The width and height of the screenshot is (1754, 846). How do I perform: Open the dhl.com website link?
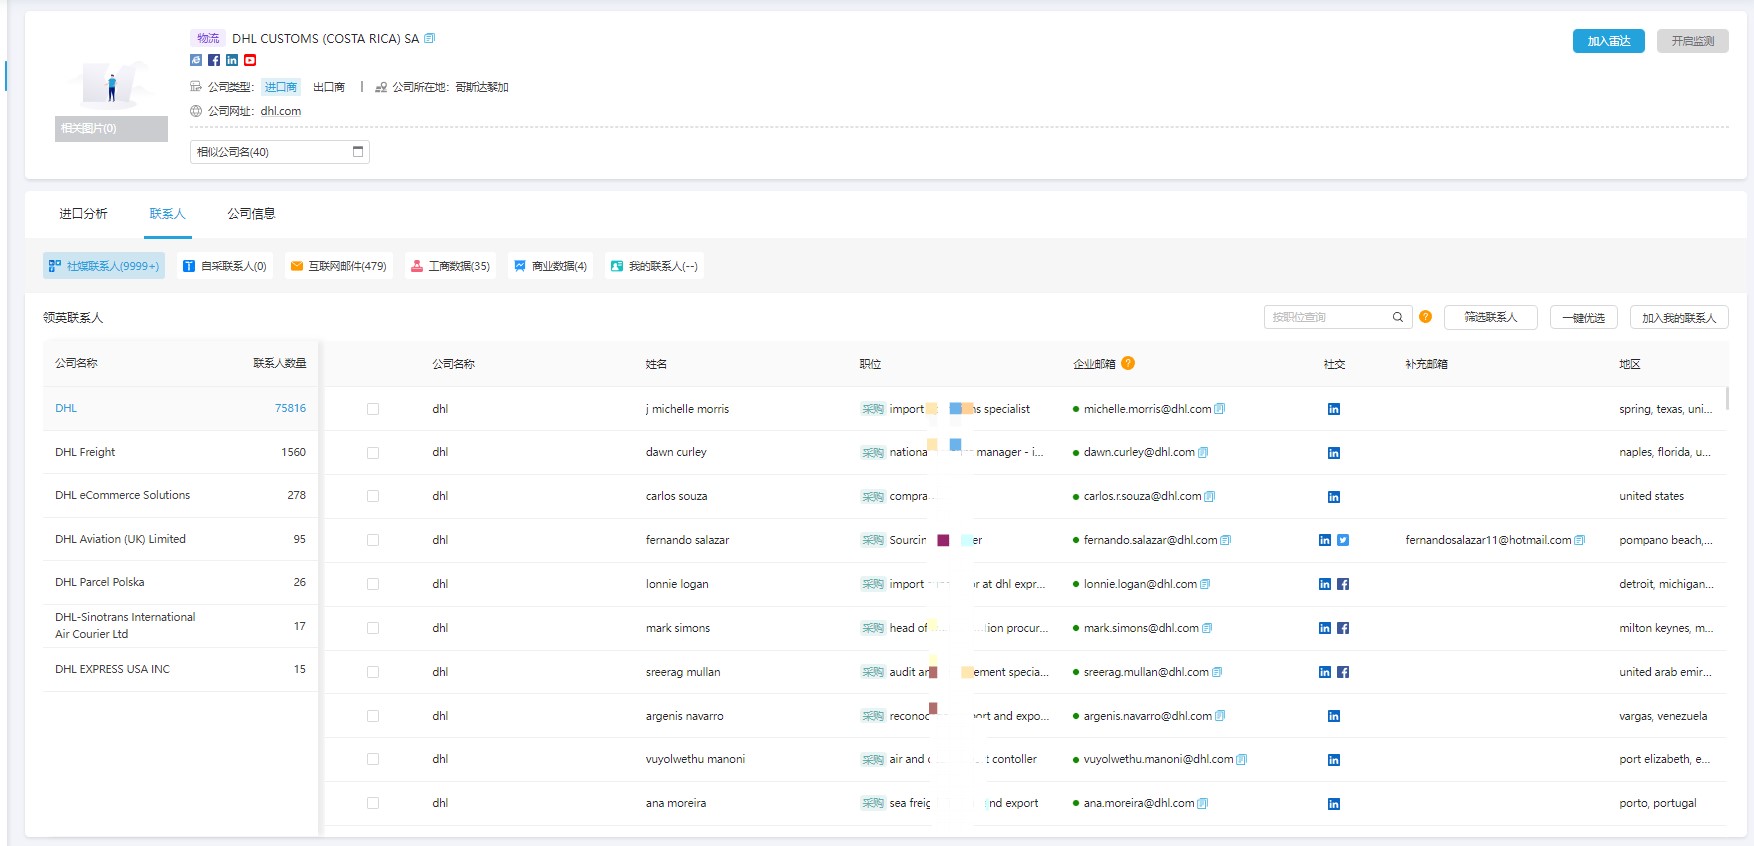[x=281, y=111]
